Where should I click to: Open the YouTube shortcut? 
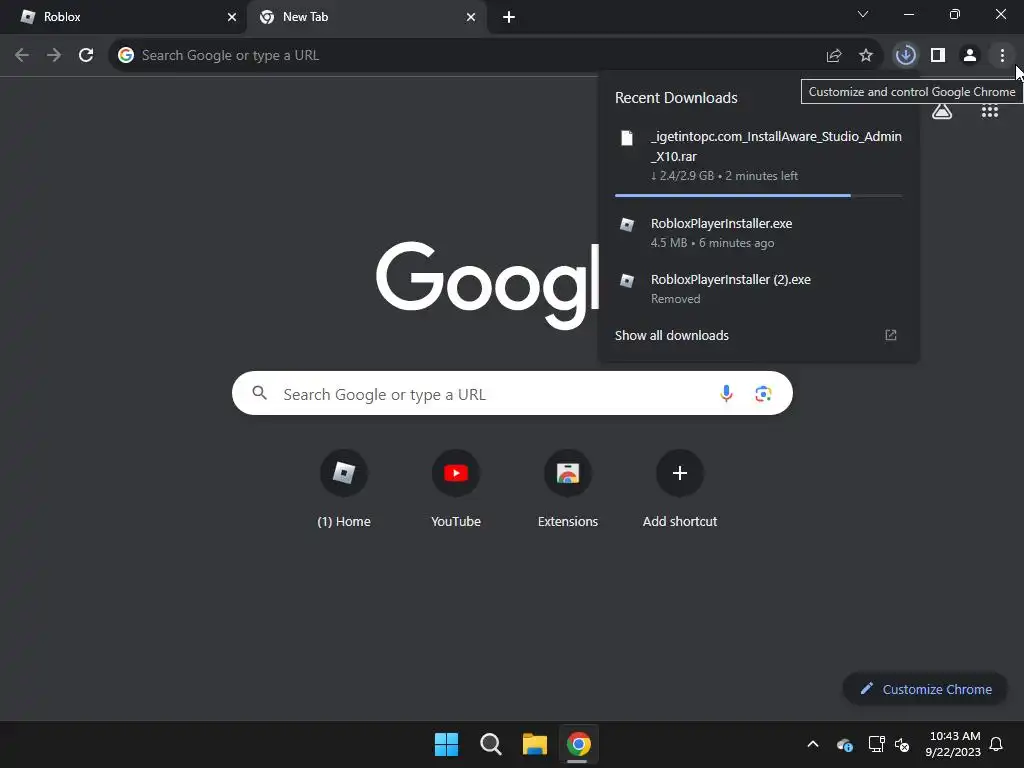(456, 488)
